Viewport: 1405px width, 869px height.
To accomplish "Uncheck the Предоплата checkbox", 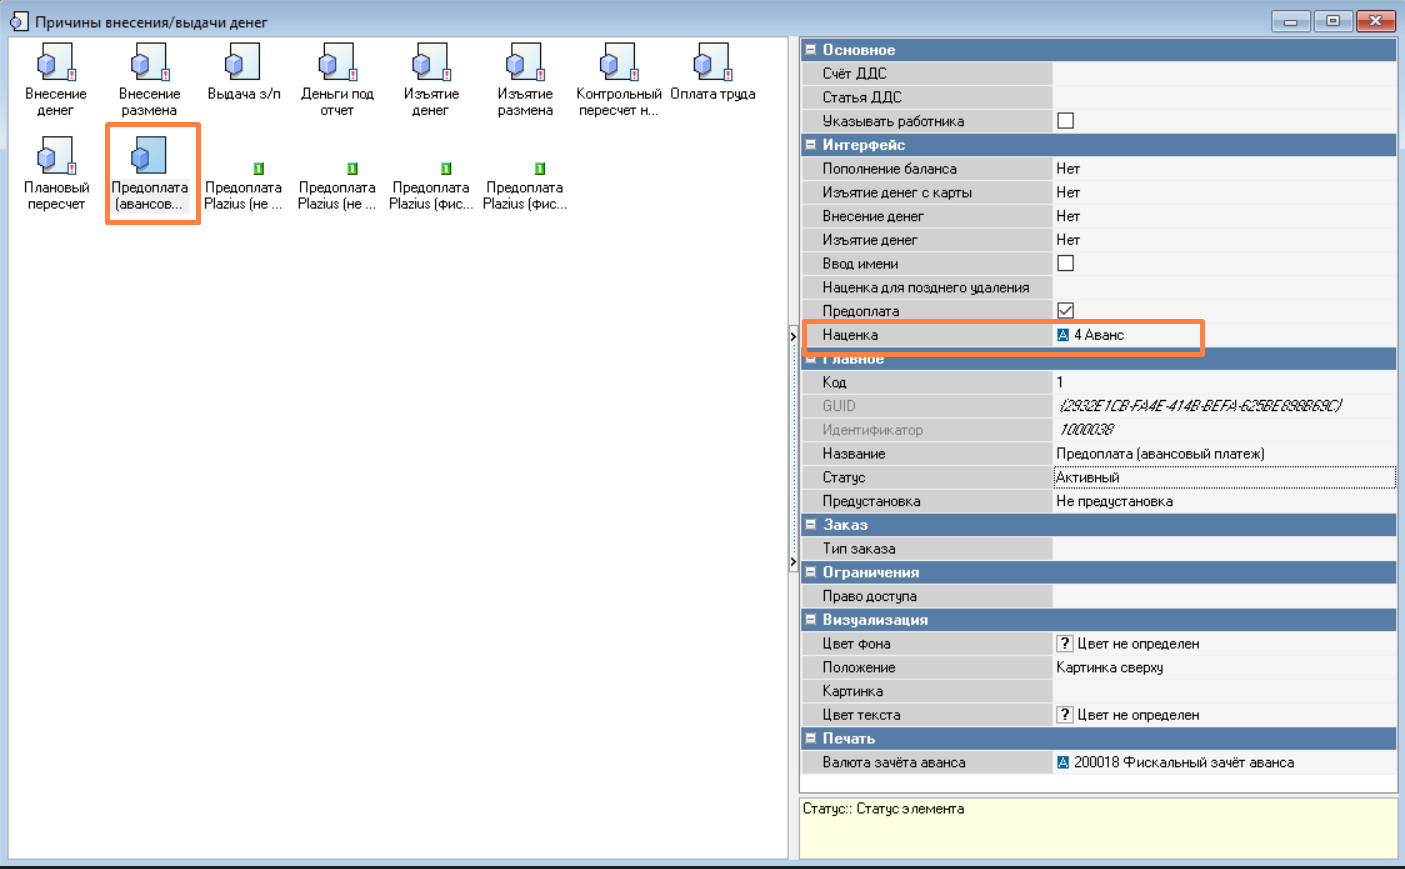I will click(x=1065, y=311).
